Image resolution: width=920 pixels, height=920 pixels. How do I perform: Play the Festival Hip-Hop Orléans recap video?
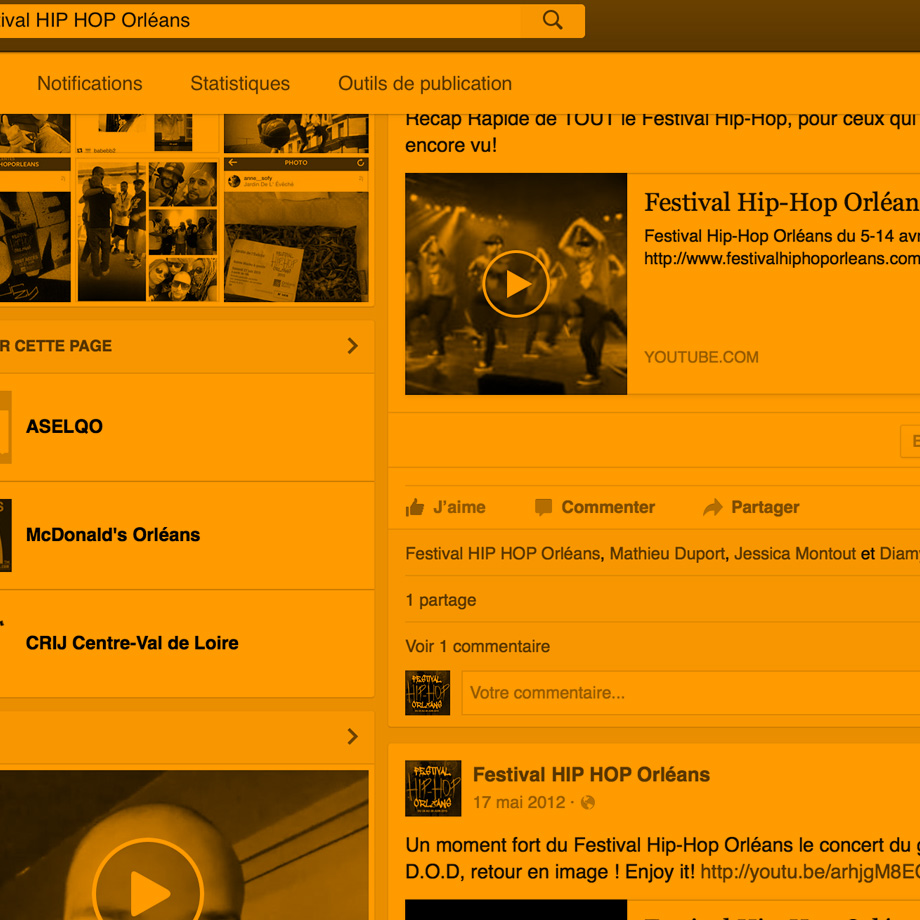(x=516, y=284)
